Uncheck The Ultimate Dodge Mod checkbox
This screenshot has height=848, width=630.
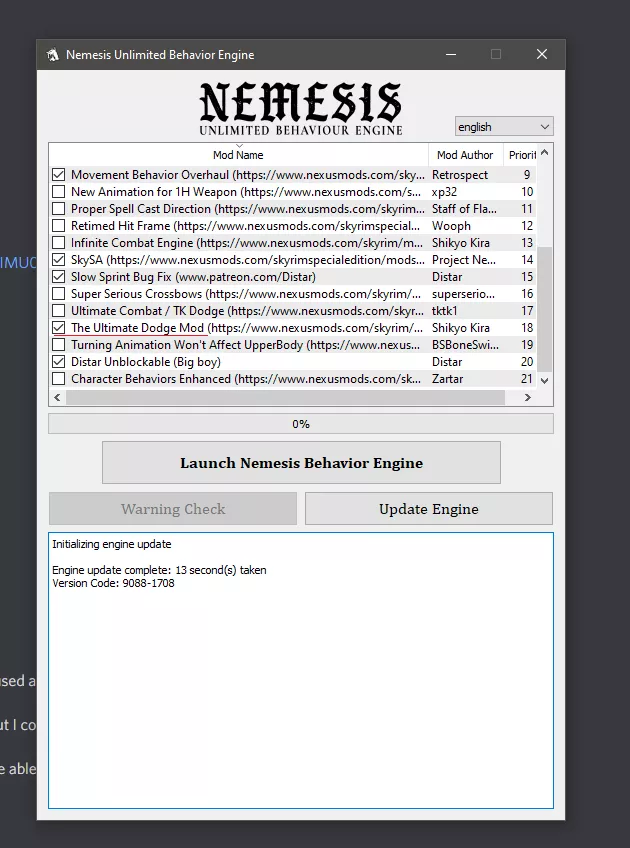(58, 328)
